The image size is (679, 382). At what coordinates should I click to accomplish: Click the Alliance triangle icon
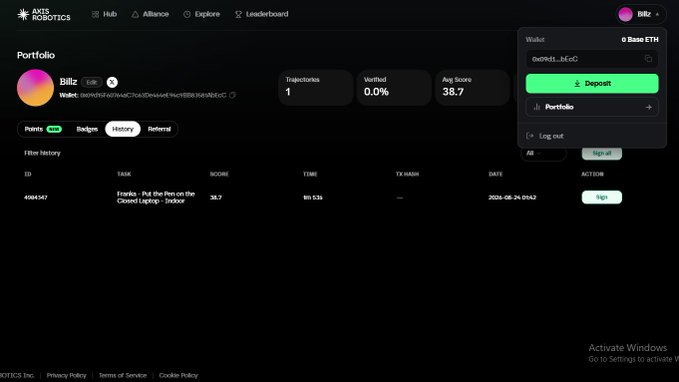point(135,14)
